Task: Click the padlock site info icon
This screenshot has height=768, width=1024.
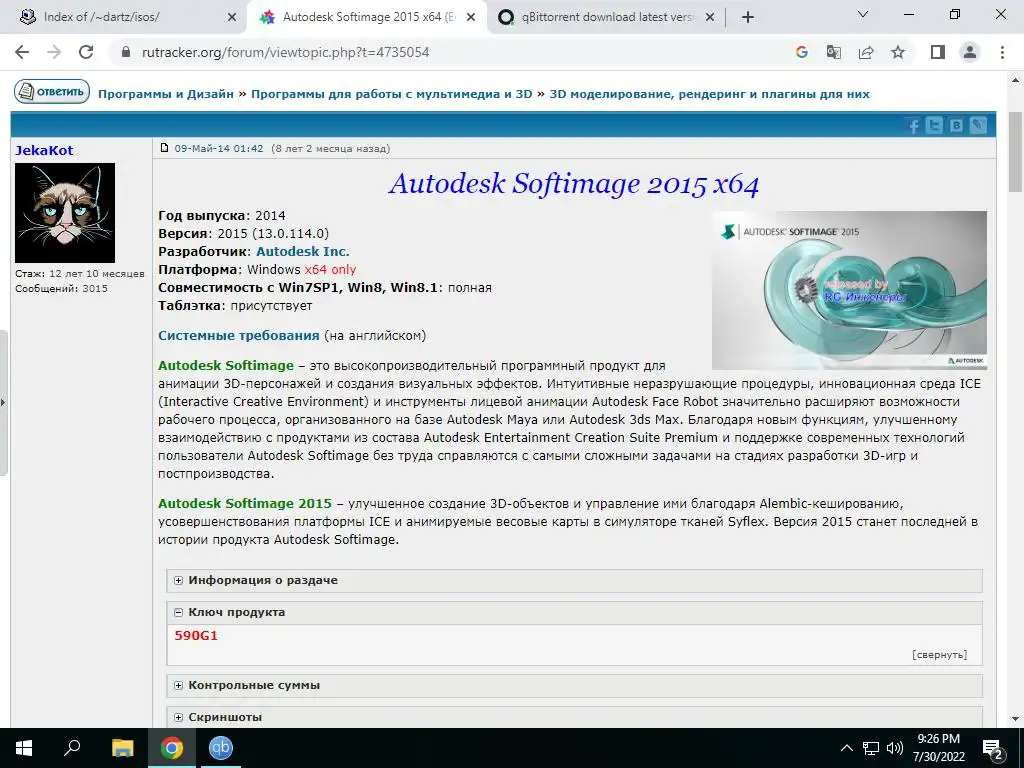Action: (125, 52)
